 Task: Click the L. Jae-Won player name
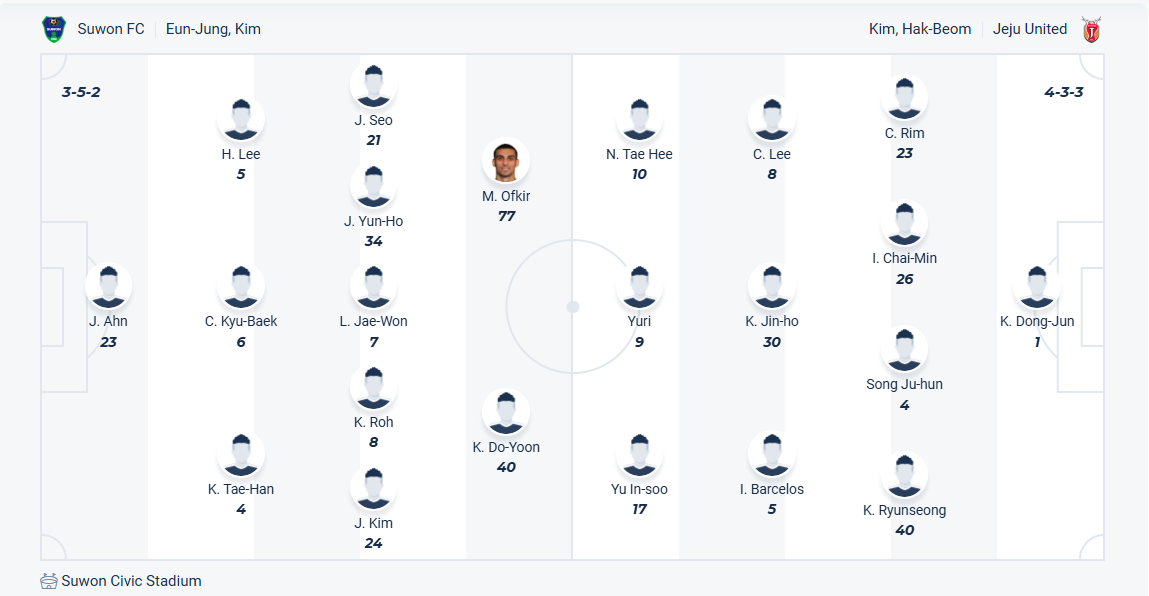click(373, 321)
